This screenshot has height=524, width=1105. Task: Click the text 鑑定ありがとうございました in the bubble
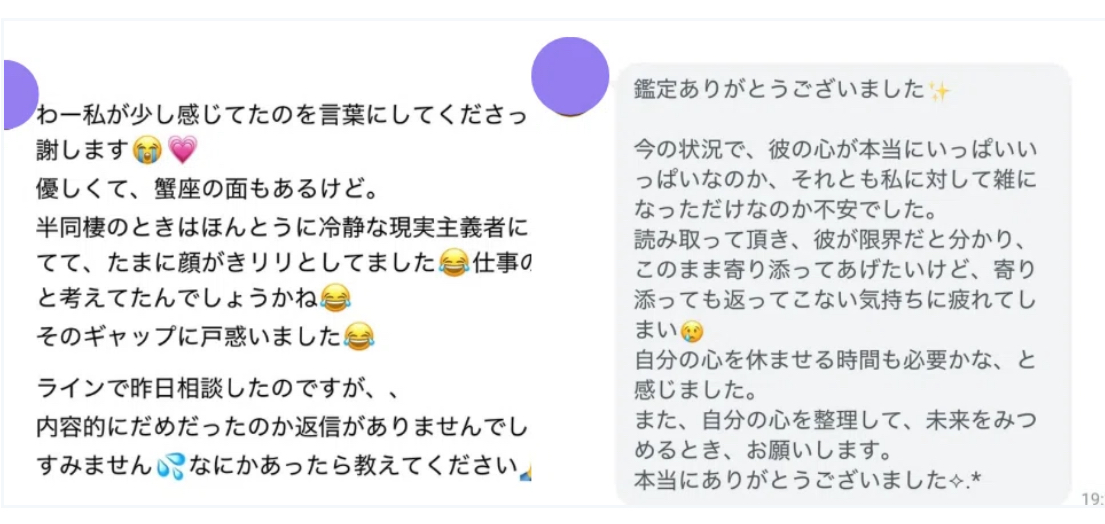[779, 92]
